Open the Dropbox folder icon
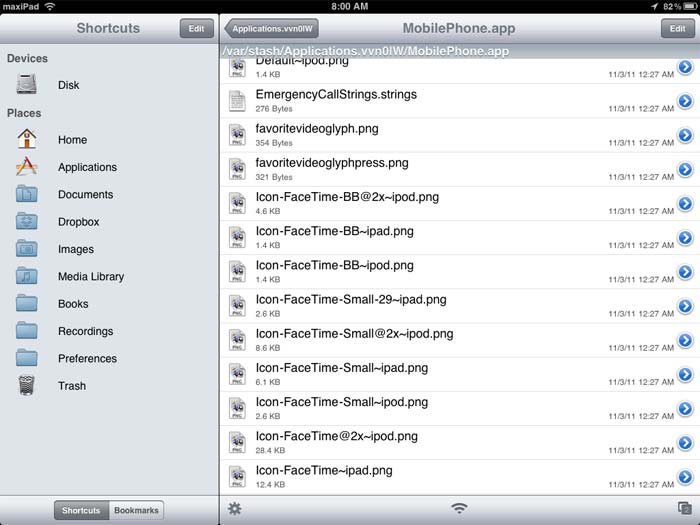Screen dimensions: 700x525 click(x=26, y=221)
